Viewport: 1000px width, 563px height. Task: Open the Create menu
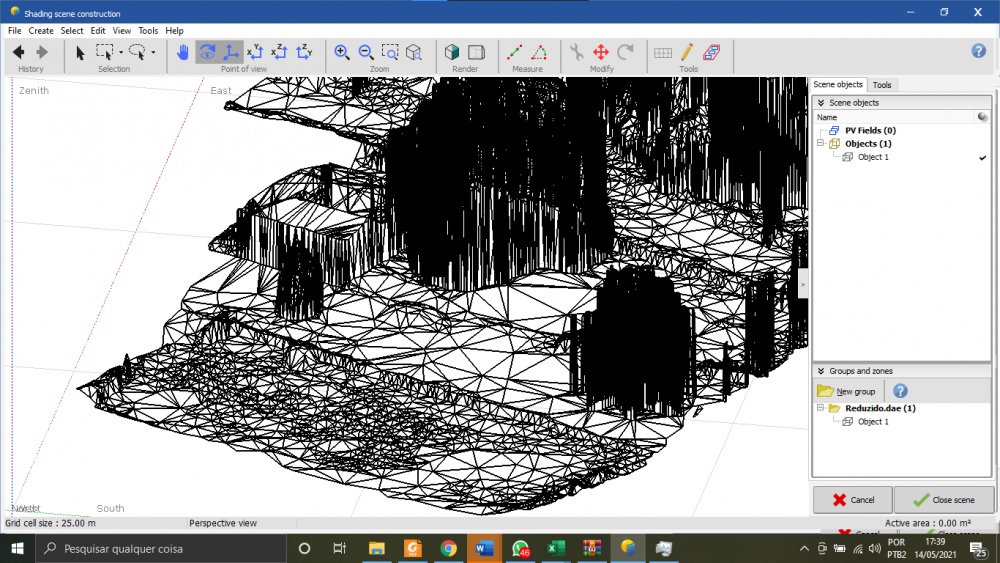pyautogui.click(x=41, y=31)
